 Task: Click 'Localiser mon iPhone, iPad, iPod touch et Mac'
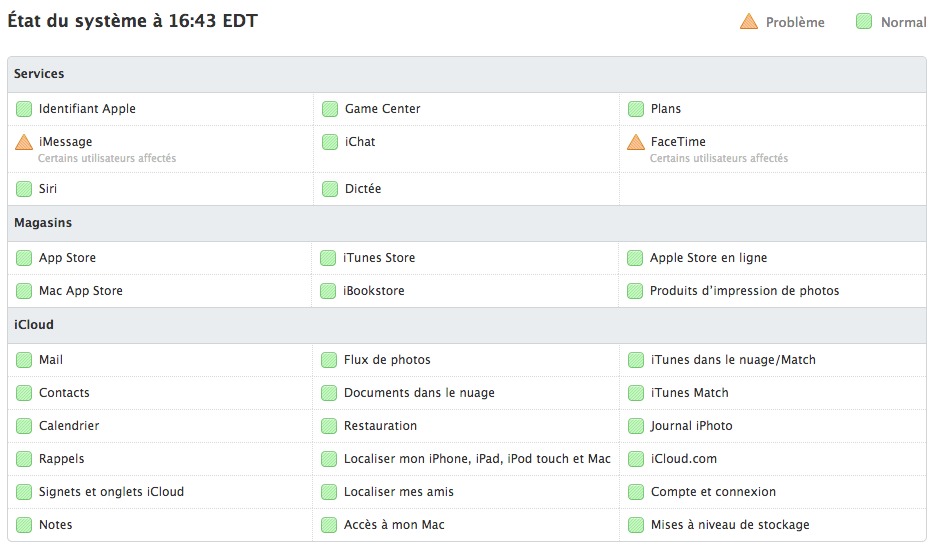click(x=477, y=459)
